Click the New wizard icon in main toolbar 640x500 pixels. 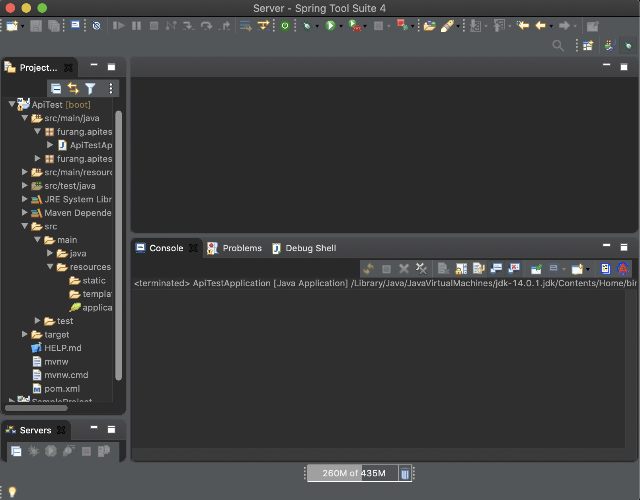(12, 26)
